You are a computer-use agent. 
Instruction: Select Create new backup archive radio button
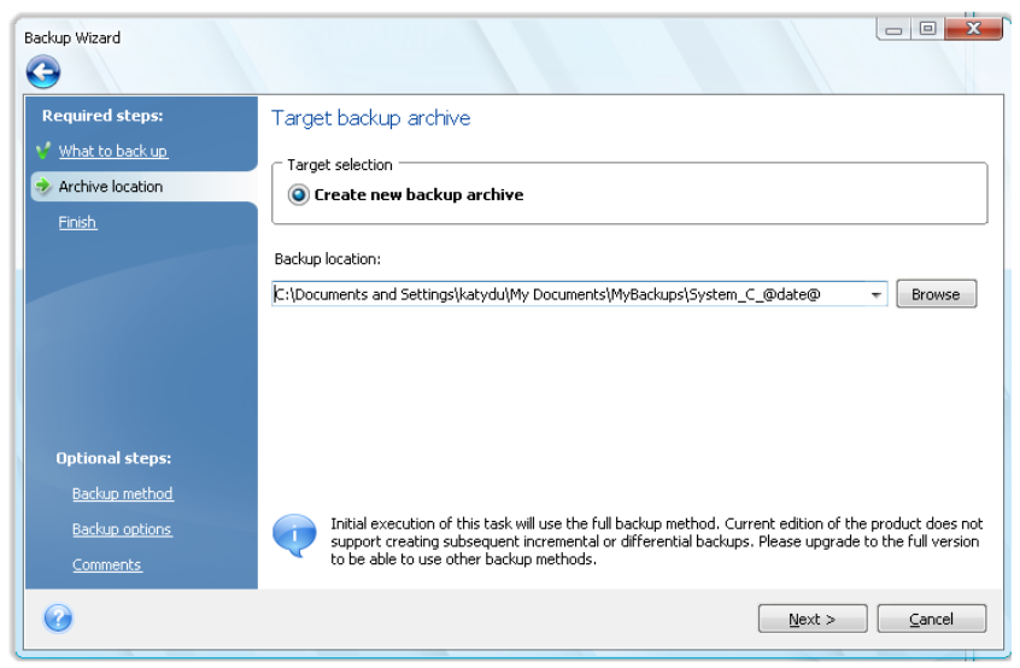click(x=299, y=194)
